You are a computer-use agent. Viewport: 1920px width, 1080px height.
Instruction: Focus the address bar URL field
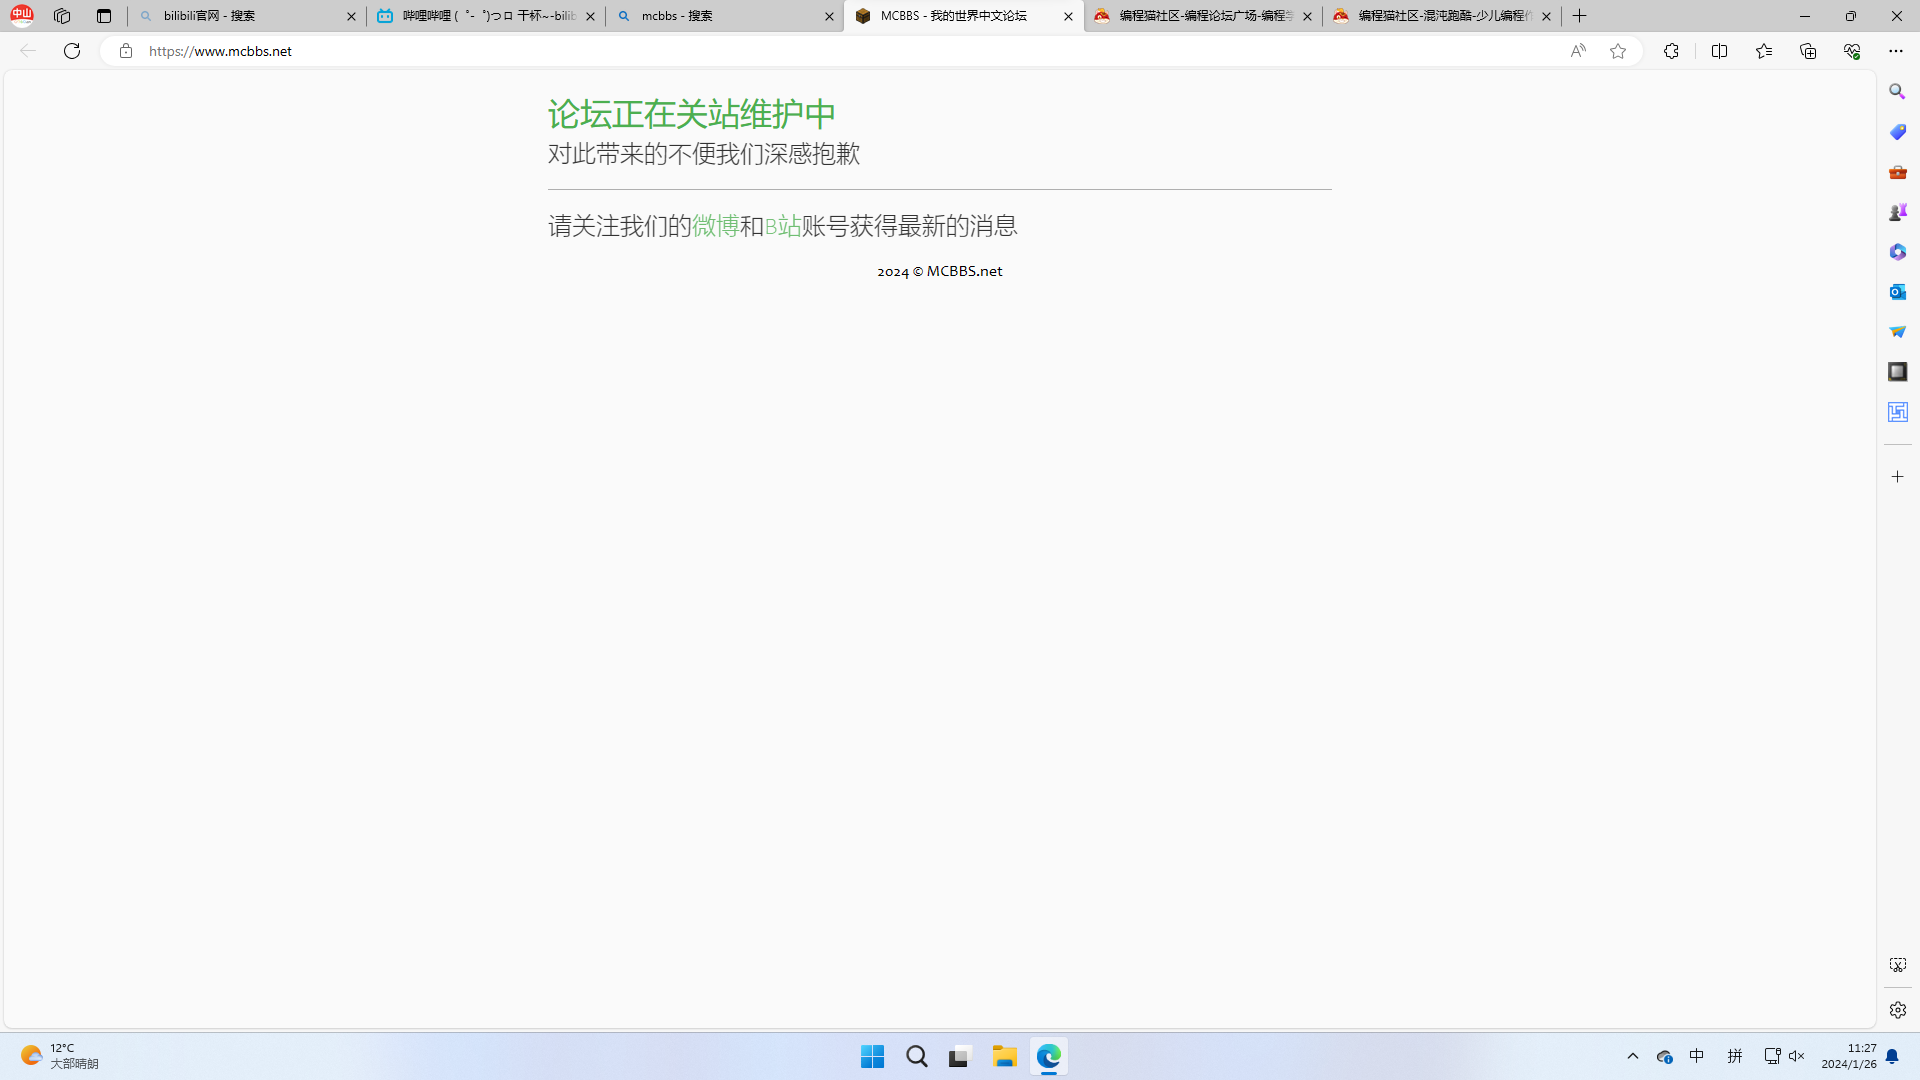pos(850,51)
